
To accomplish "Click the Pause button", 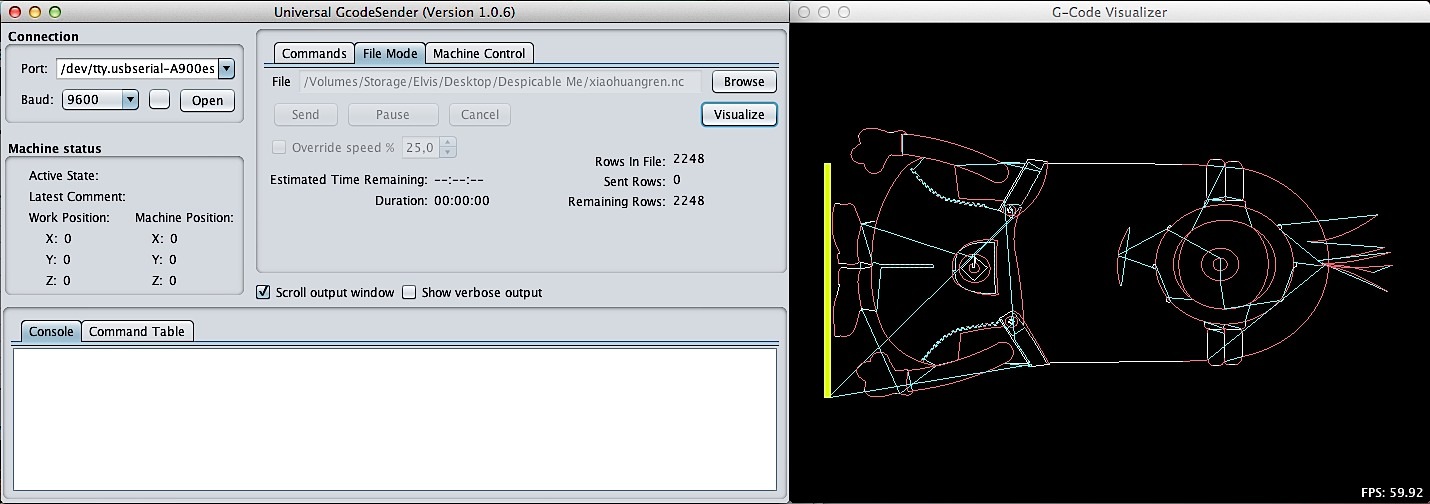I will (x=393, y=114).
